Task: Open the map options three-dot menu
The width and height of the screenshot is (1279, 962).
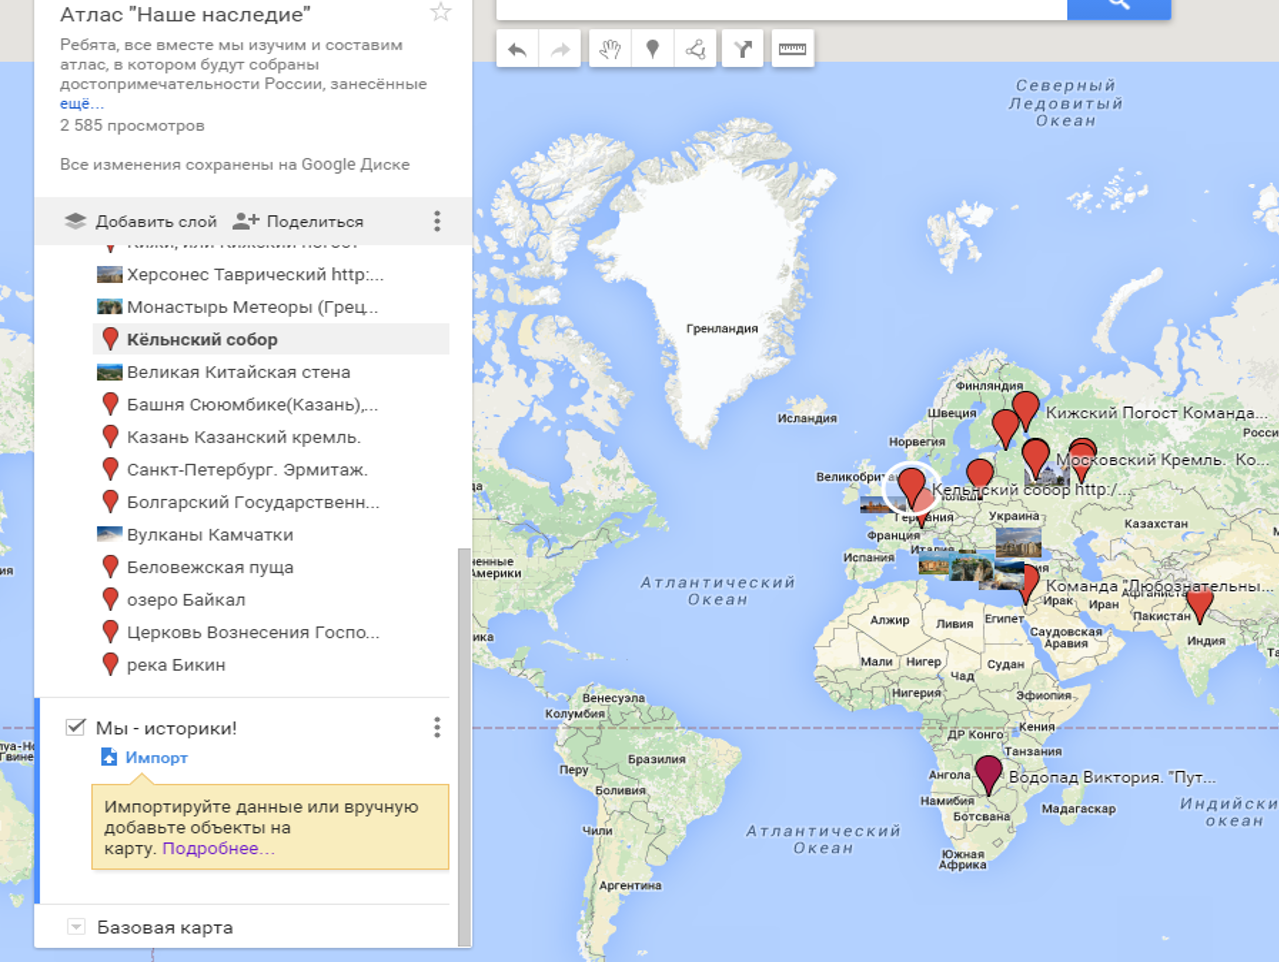Action: click(437, 221)
